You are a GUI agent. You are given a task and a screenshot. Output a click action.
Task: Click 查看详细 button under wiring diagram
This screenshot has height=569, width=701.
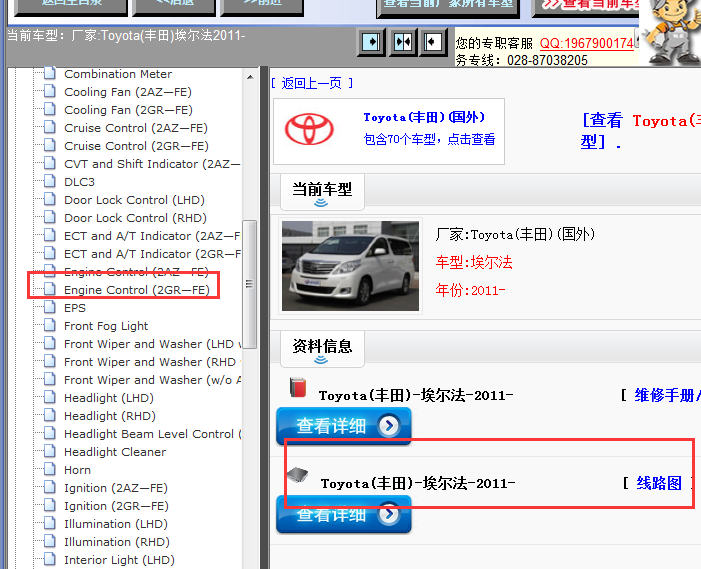click(x=343, y=514)
